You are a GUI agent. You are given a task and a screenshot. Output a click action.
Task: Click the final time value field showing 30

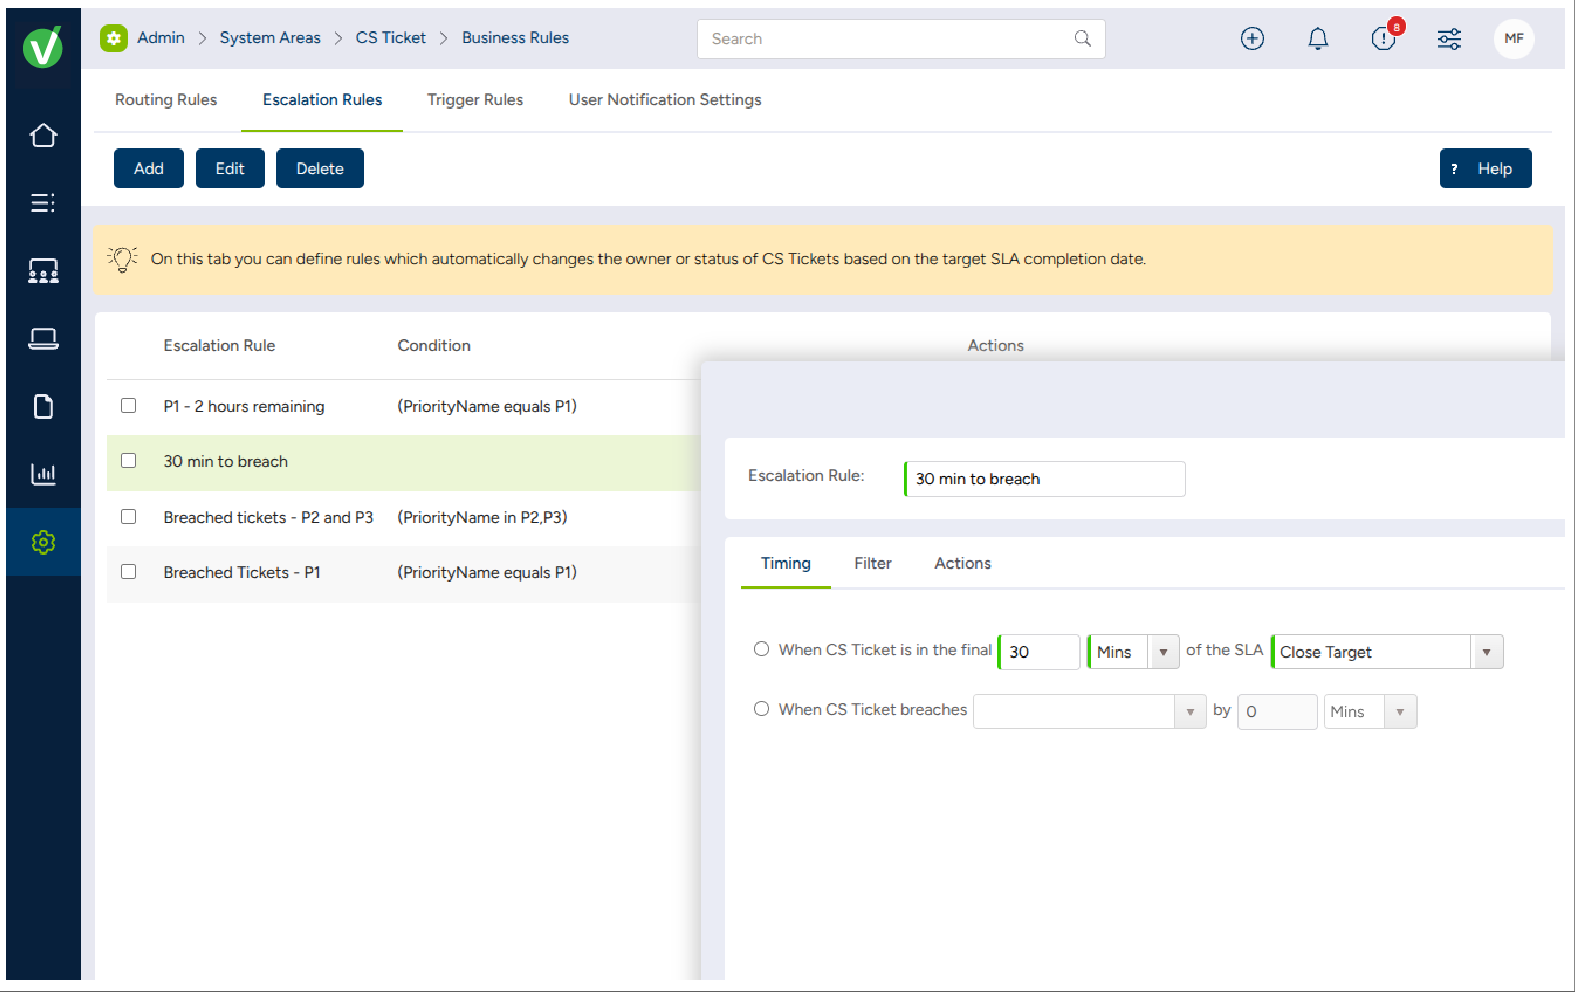tap(1039, 652)
